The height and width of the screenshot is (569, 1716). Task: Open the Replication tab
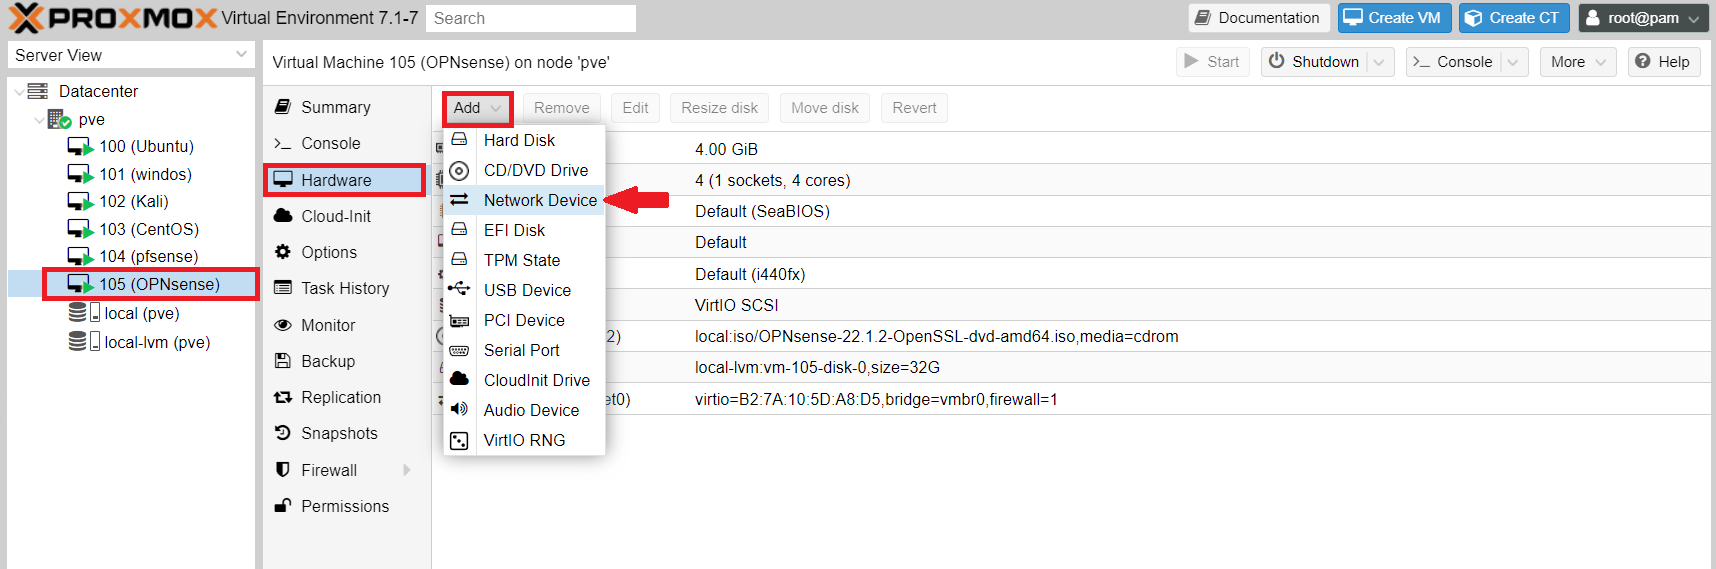[346, 397]
